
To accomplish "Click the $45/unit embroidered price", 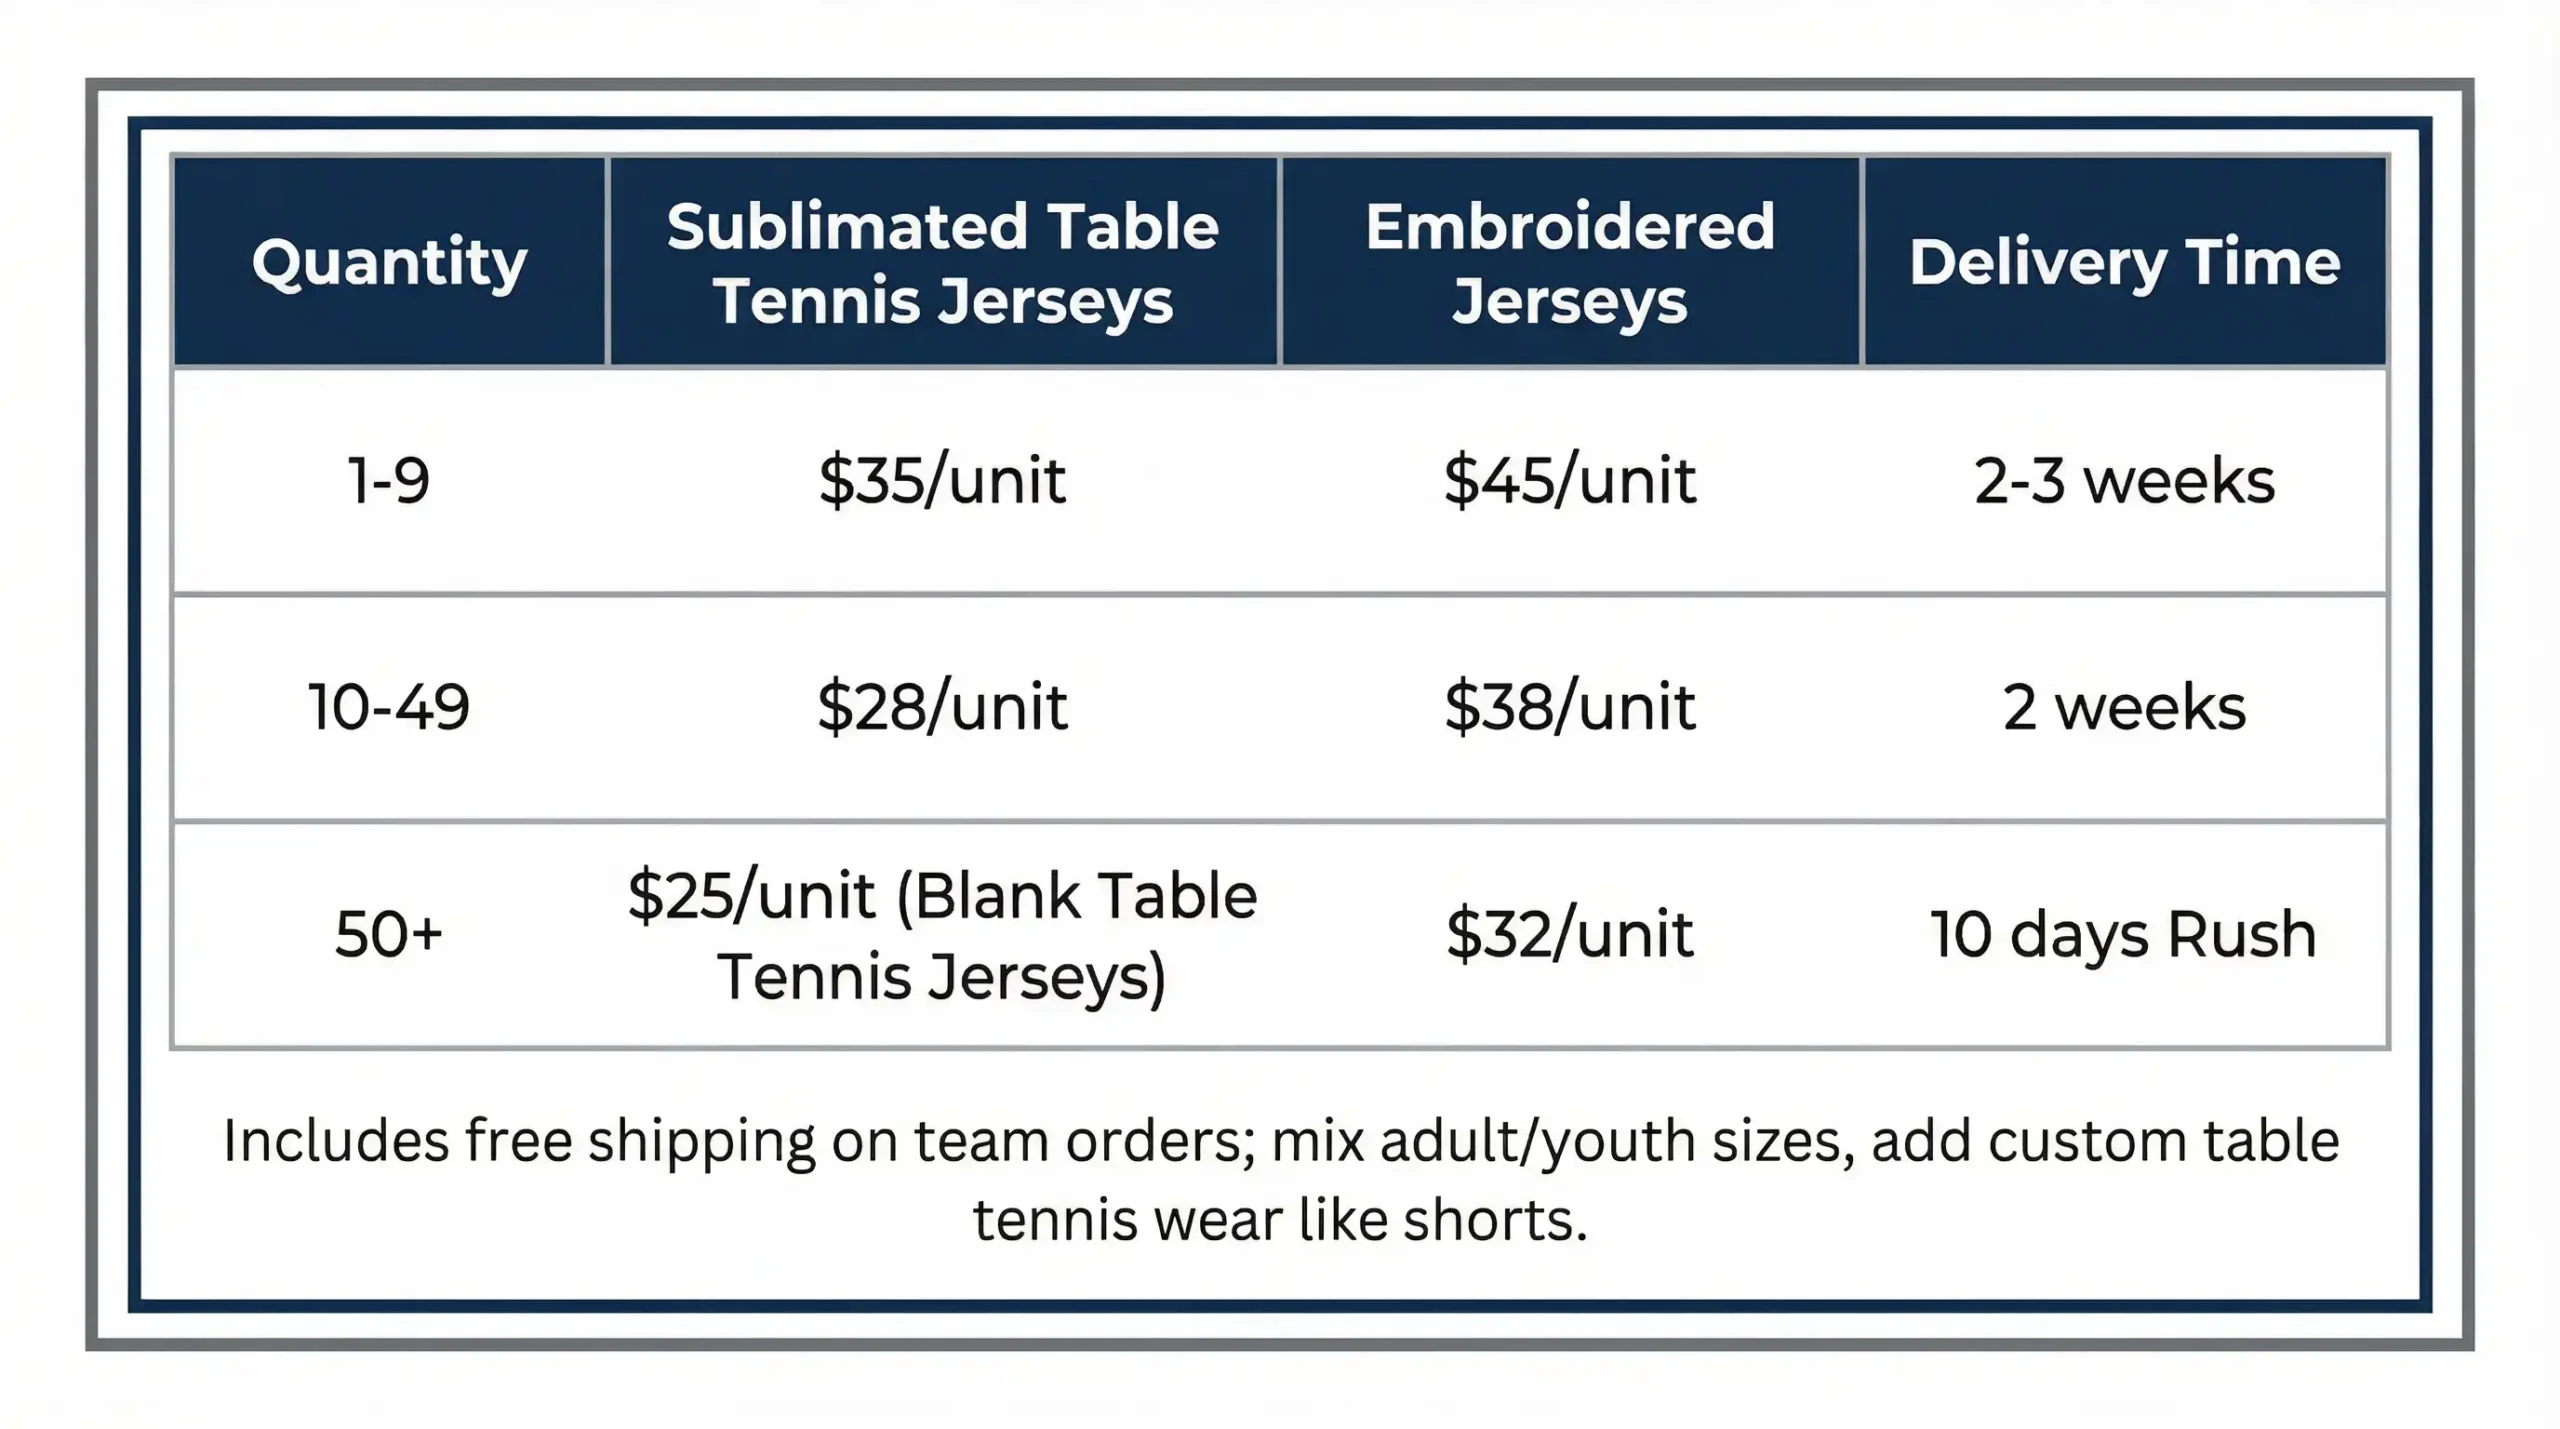I will (1570, 480).
